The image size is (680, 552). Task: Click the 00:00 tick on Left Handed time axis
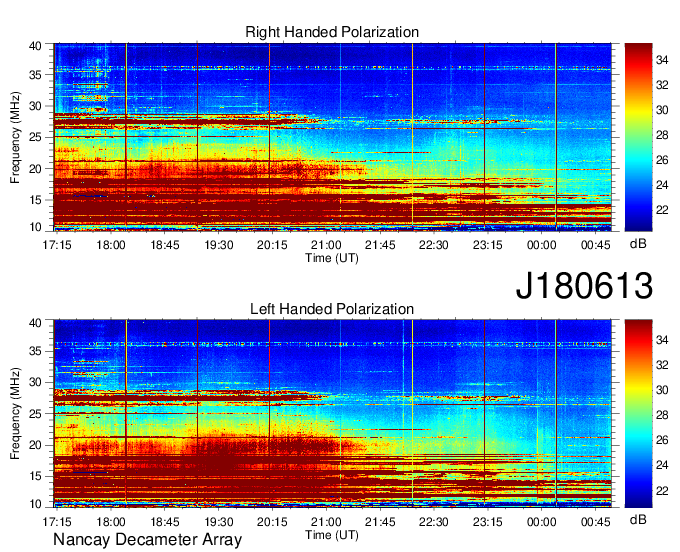click(541, 522)
